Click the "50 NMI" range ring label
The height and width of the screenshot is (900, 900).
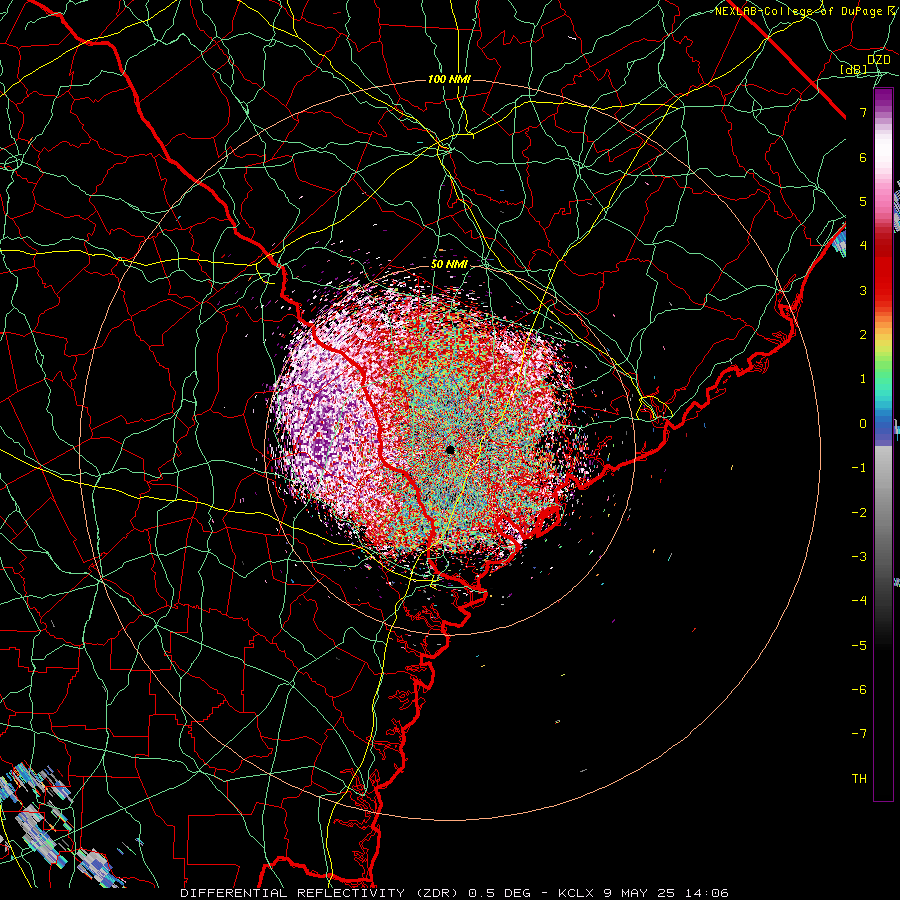coord(449,264)
